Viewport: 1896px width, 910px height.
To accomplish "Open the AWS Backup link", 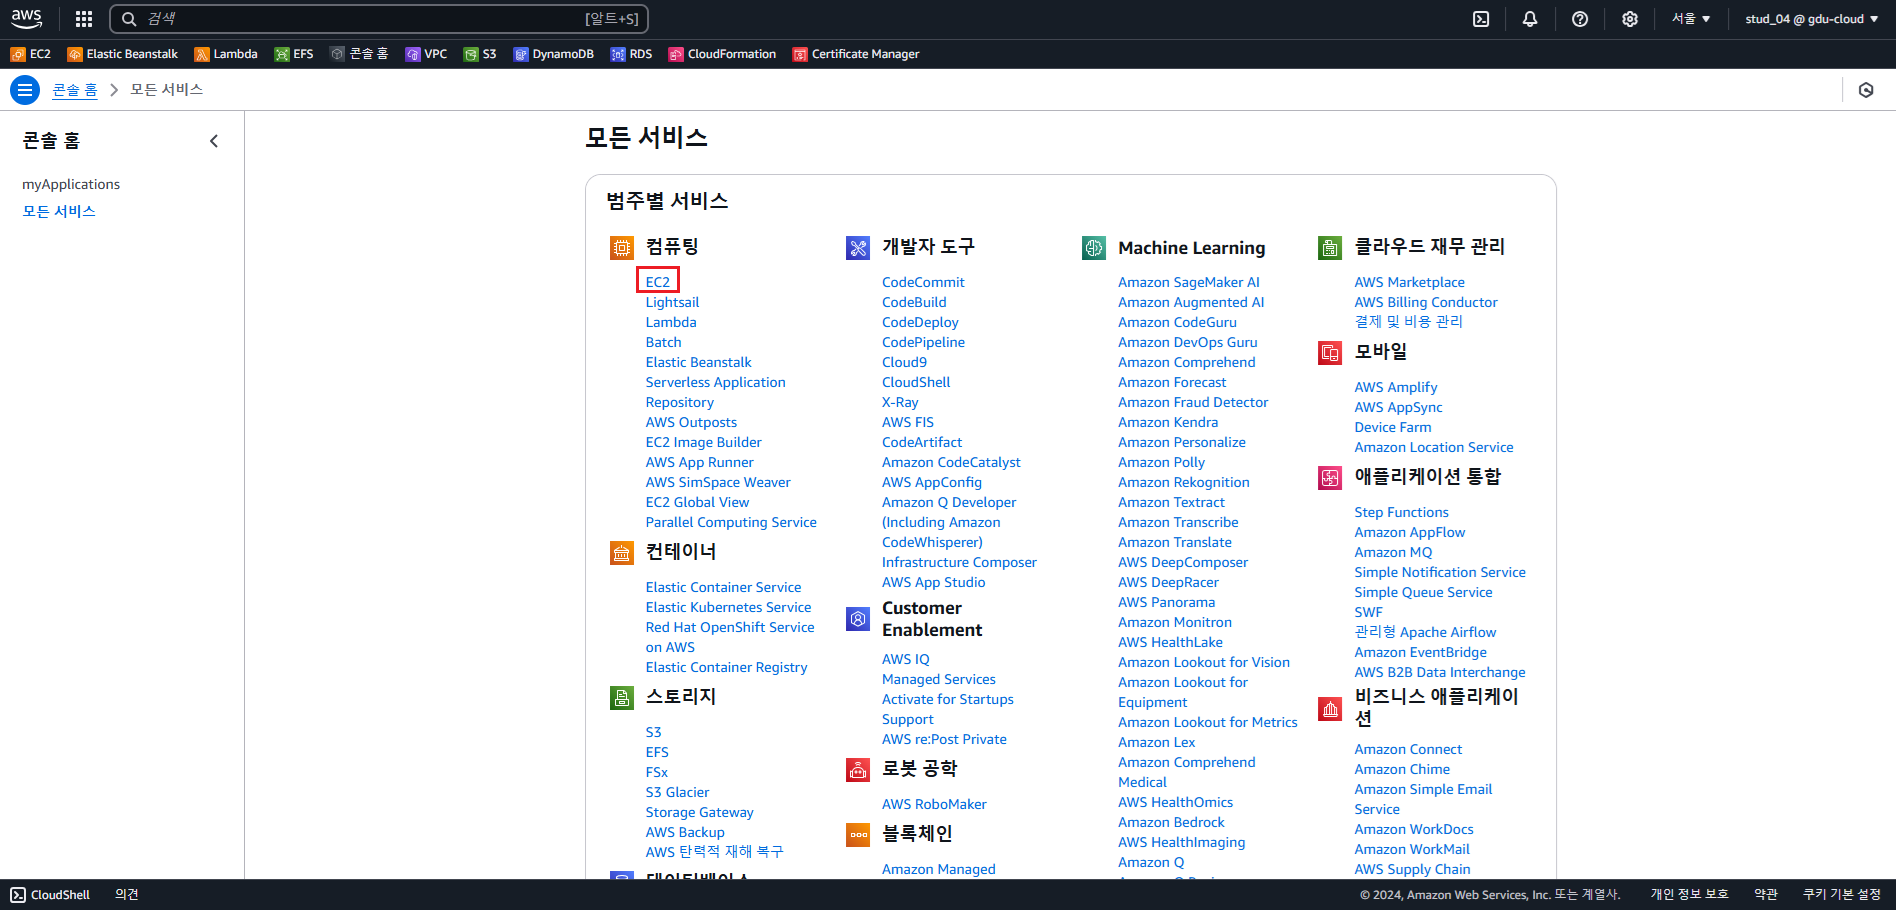I will (x=685, y=832).
